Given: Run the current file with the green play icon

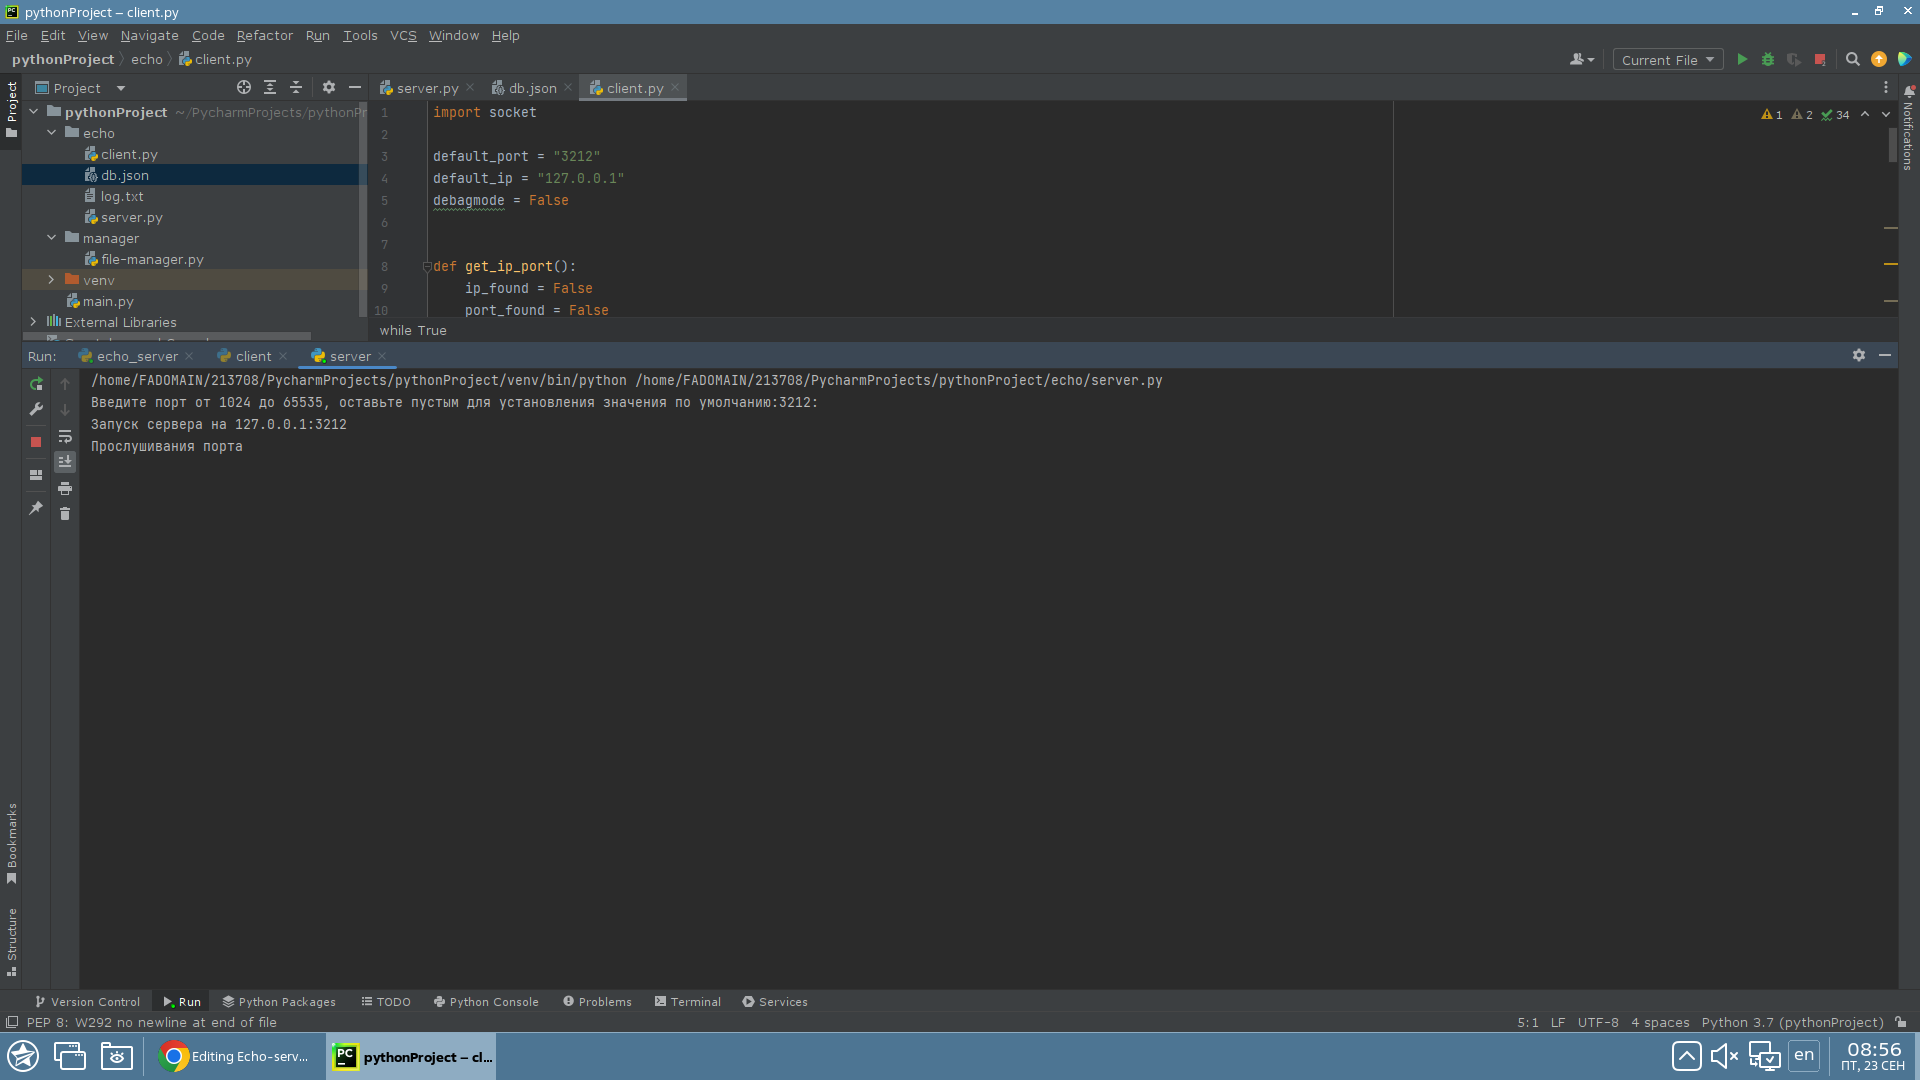Looking at the screenshot, I should pos(1742,59).
